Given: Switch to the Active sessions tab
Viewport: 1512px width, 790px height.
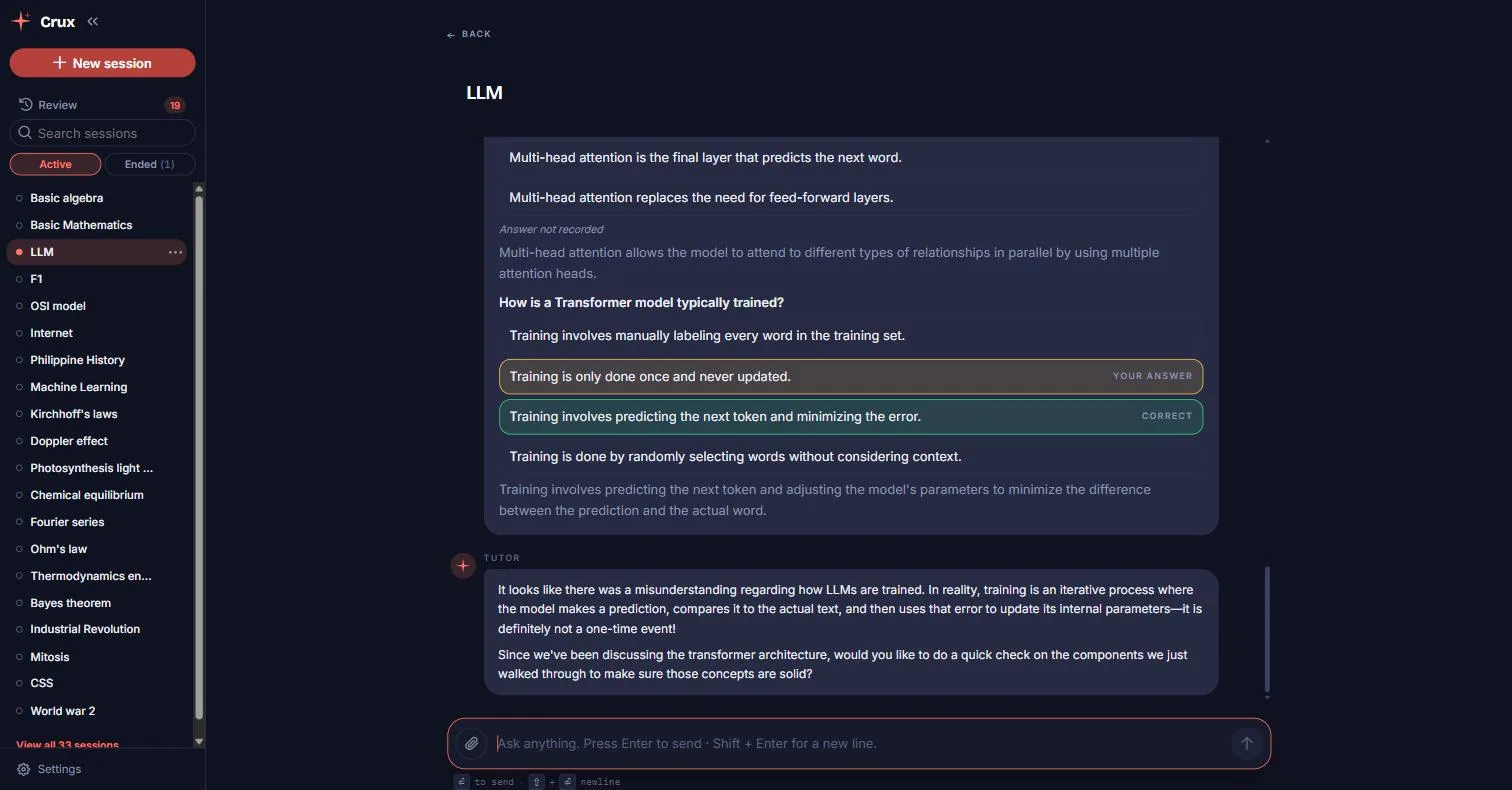Looking at the screenshot, I should point(55,164).
